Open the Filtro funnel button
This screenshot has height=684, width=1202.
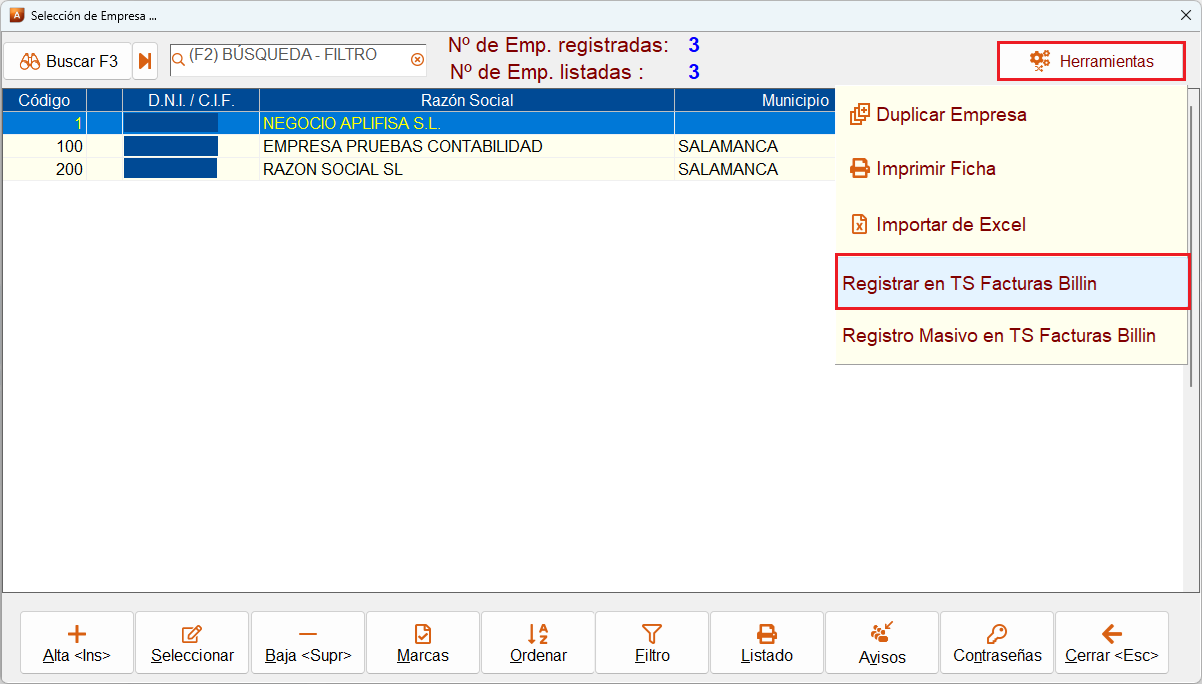pos(652,644)
